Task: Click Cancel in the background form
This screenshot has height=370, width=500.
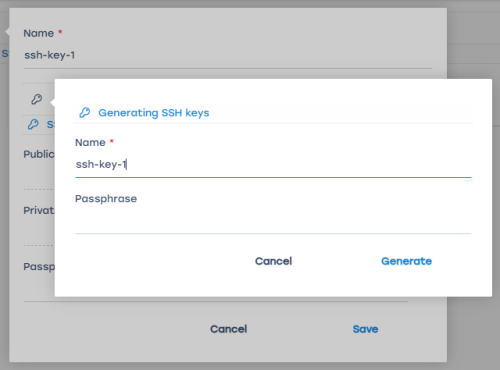Action: (229, 329)
